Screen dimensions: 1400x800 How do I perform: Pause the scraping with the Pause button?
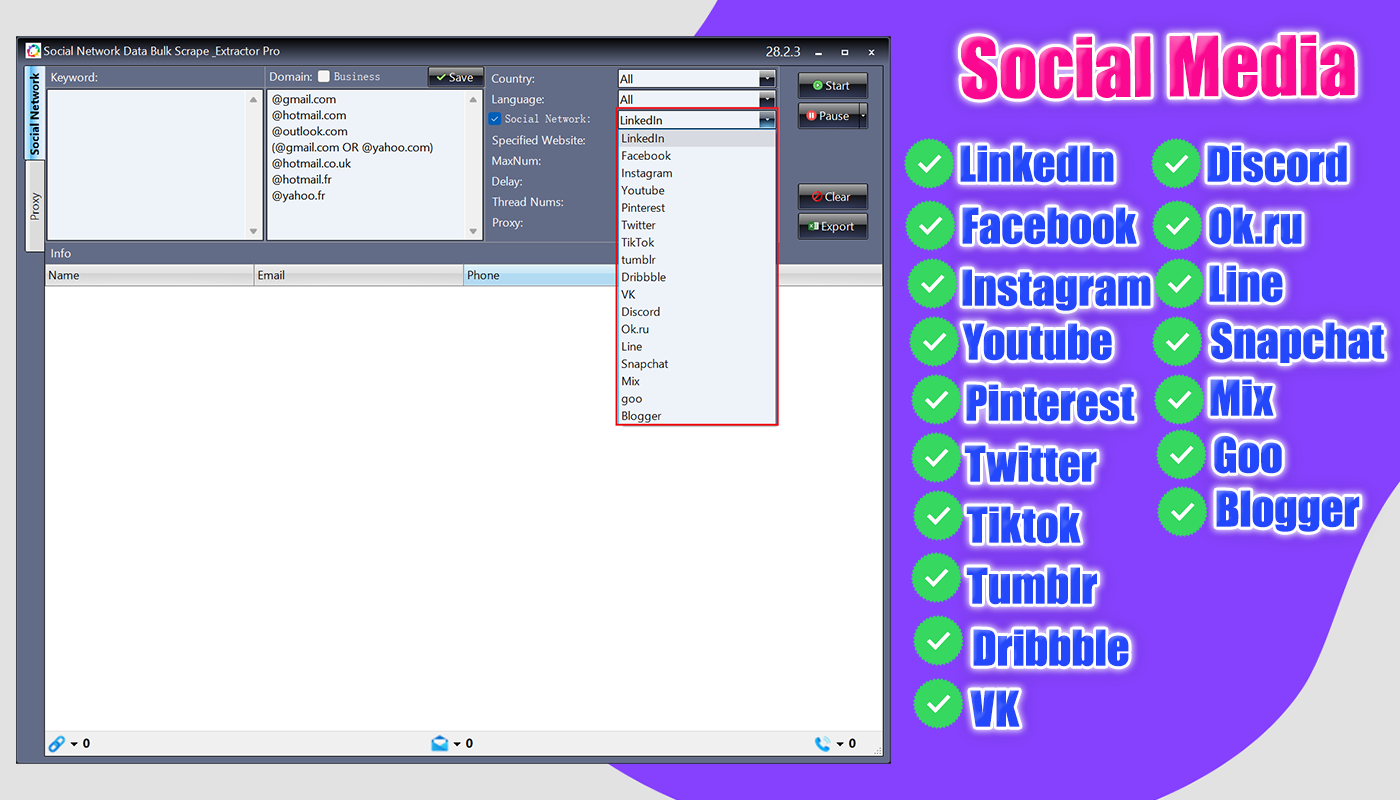tap(828, 116)
